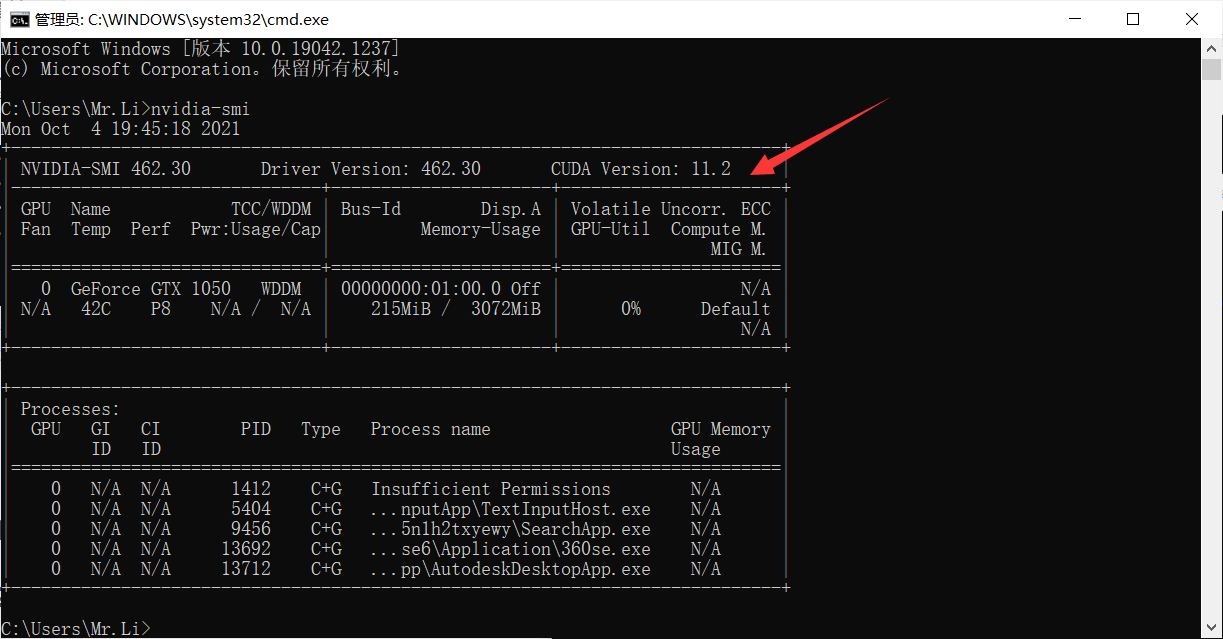
Task: Click PID '9456' in process table
Action: click(251, 529)
